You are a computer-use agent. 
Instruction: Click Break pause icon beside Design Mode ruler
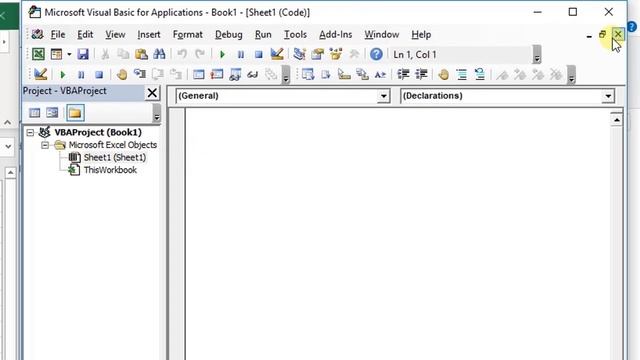pos(241,54)
